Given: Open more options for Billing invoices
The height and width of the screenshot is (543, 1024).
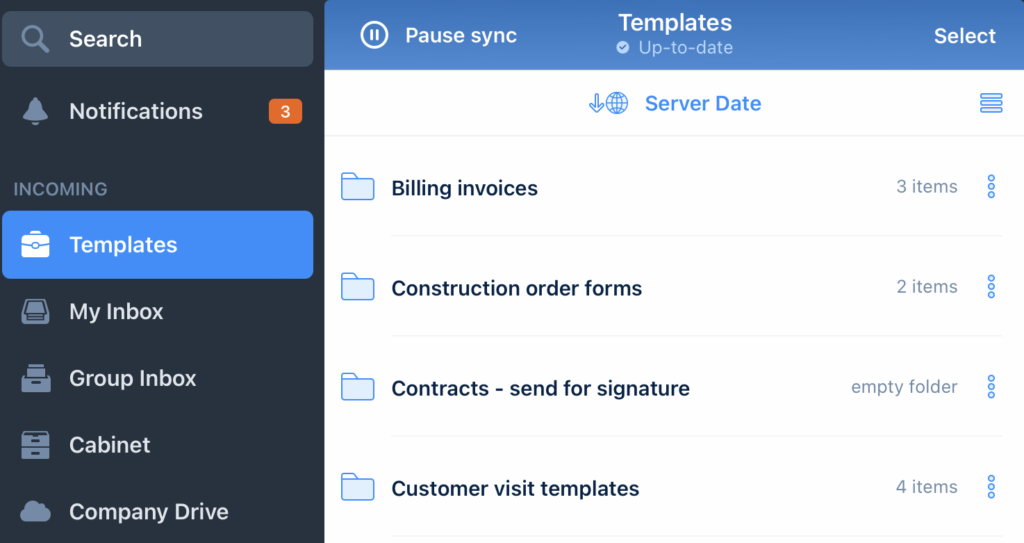Looking at the screenshot, I should coord(990,187).
